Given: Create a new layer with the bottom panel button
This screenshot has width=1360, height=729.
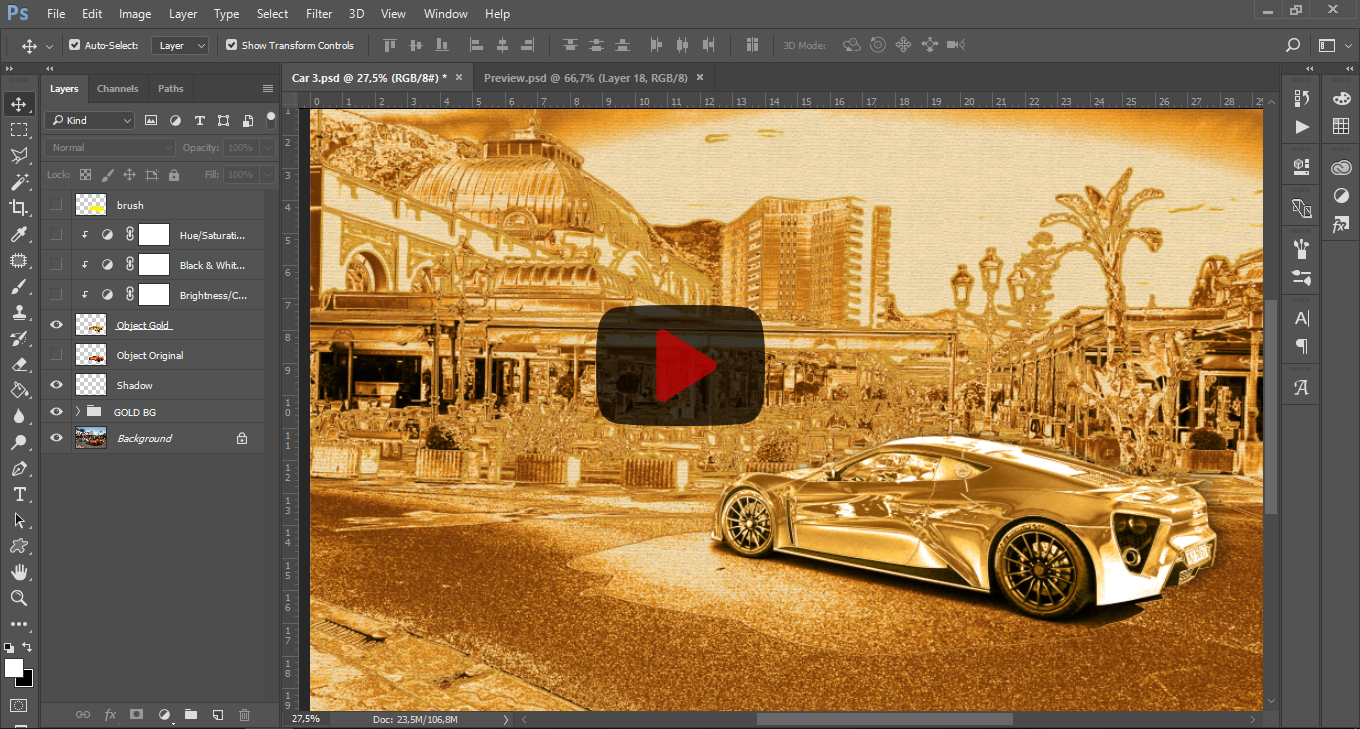Looking at the screenshot, I should click(x=217, y=714).
